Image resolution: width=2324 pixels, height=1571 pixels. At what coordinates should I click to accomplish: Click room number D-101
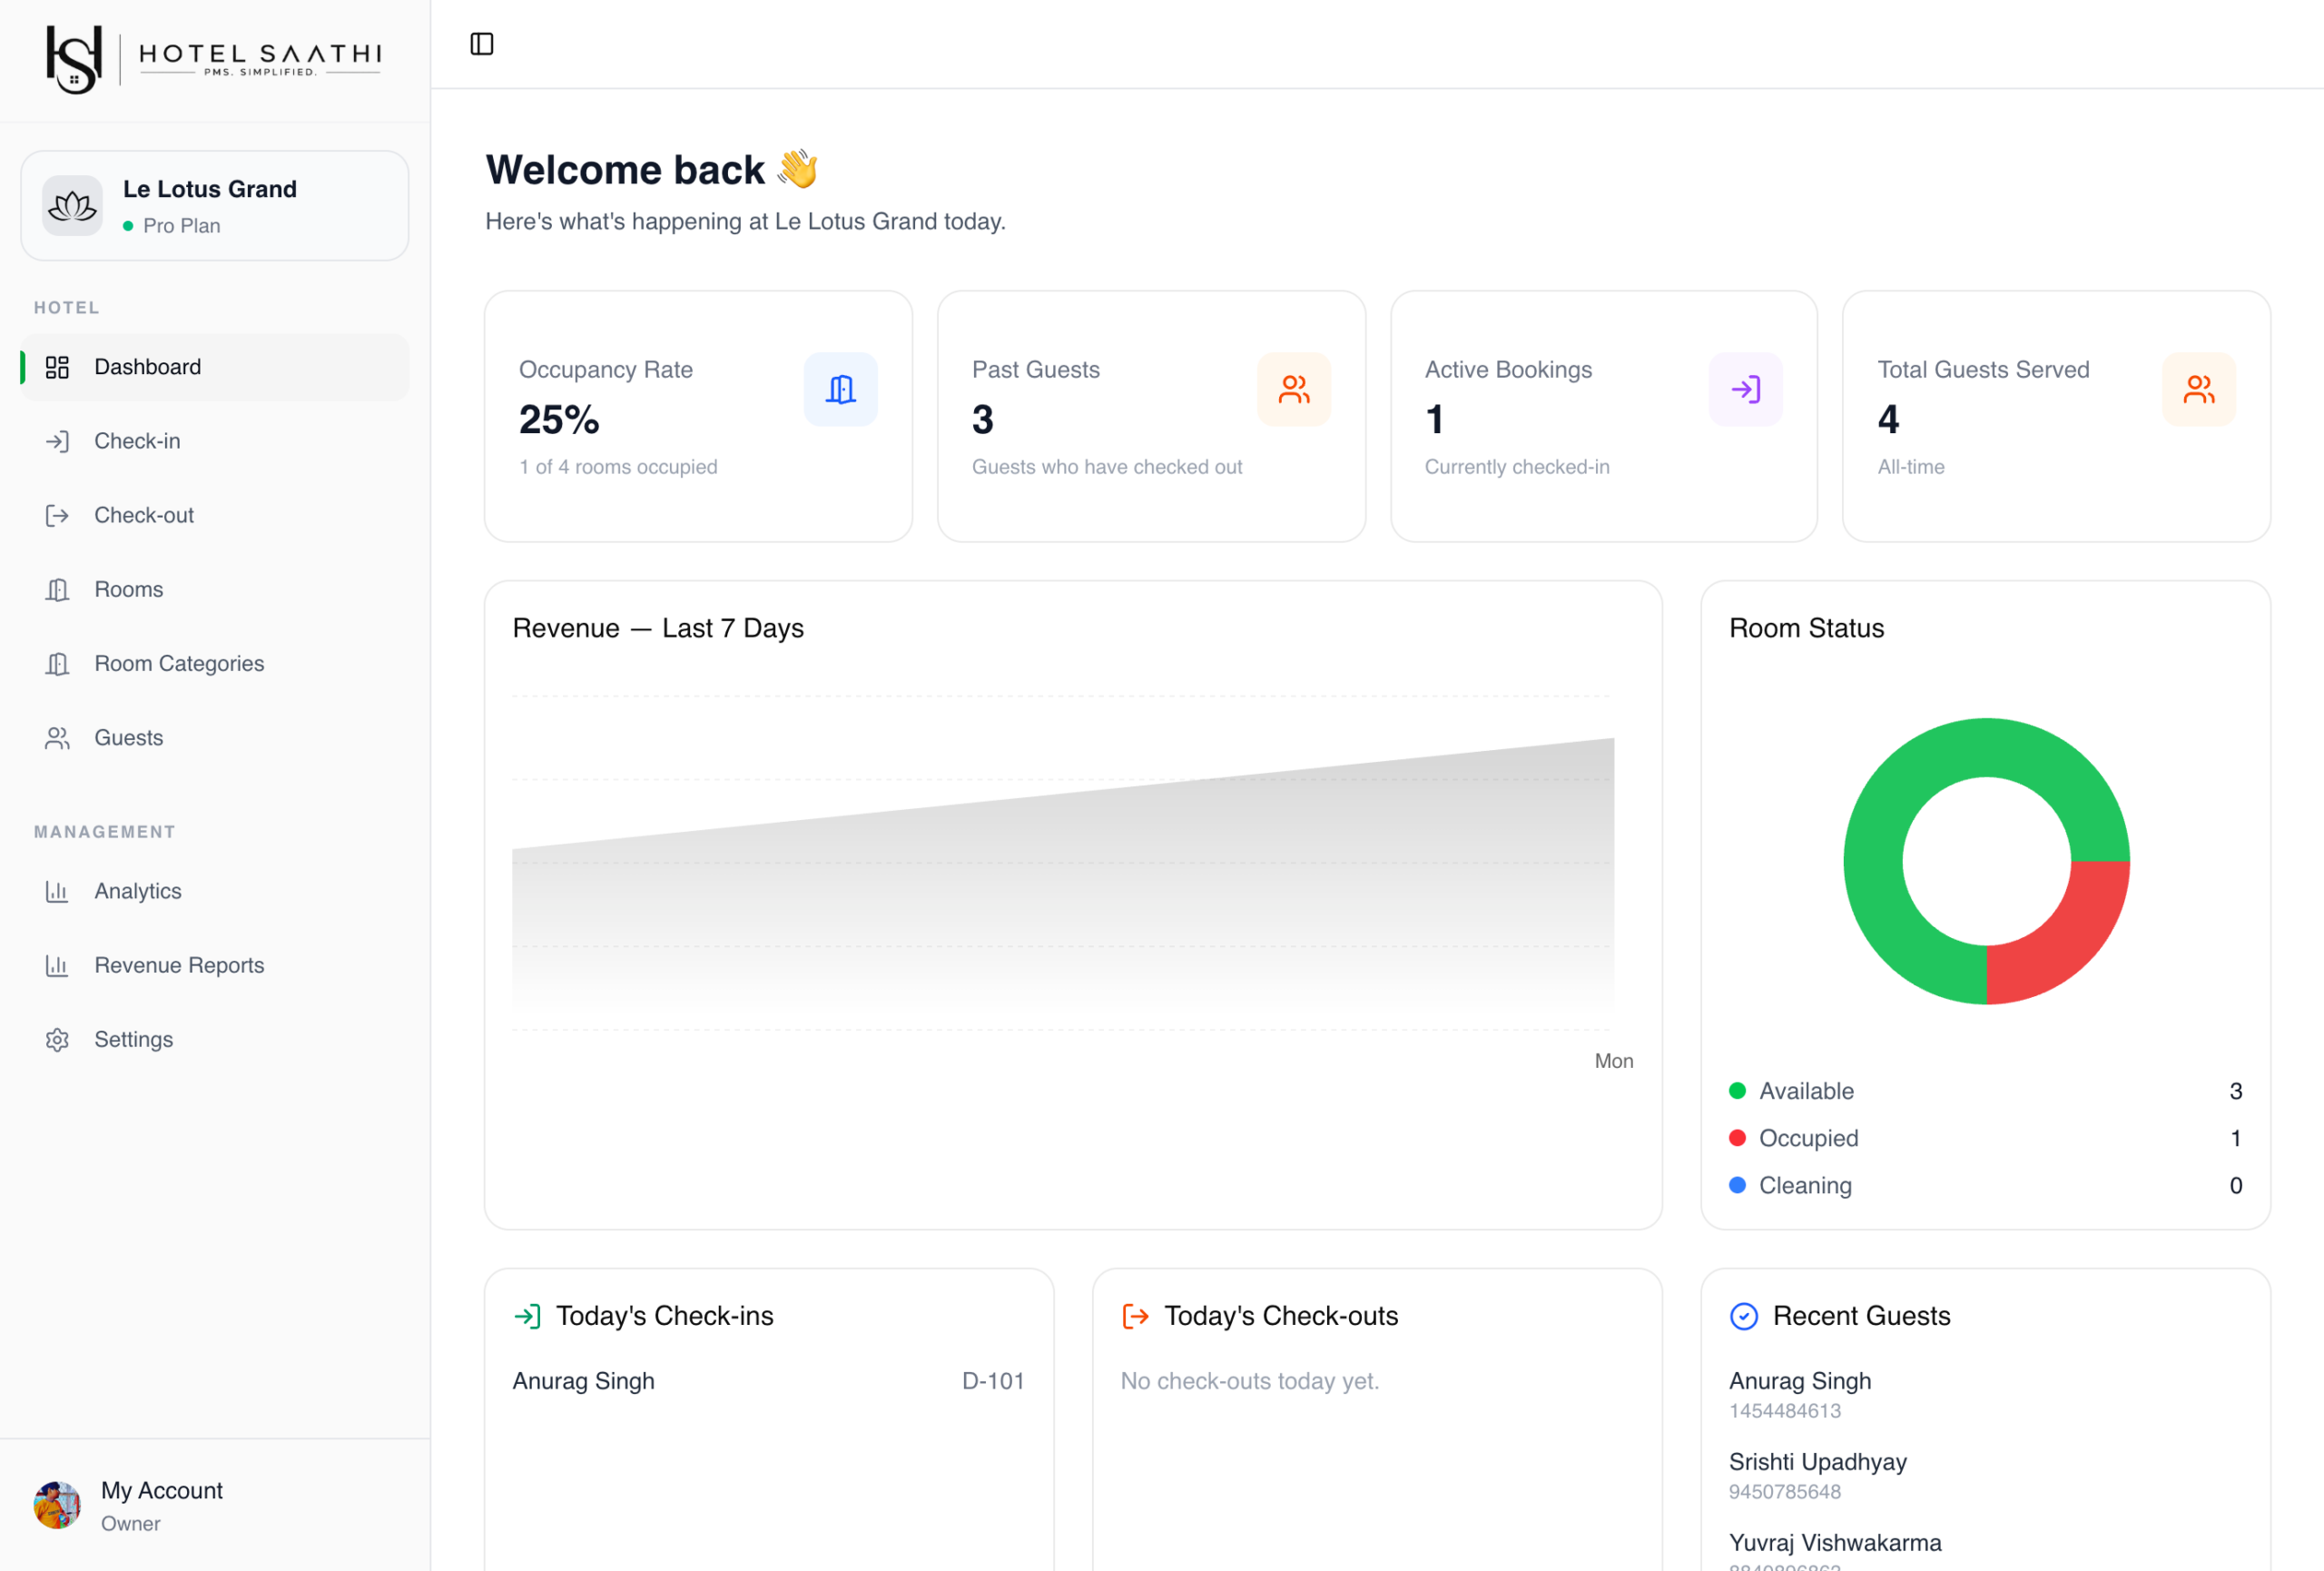coord(993,1381)
